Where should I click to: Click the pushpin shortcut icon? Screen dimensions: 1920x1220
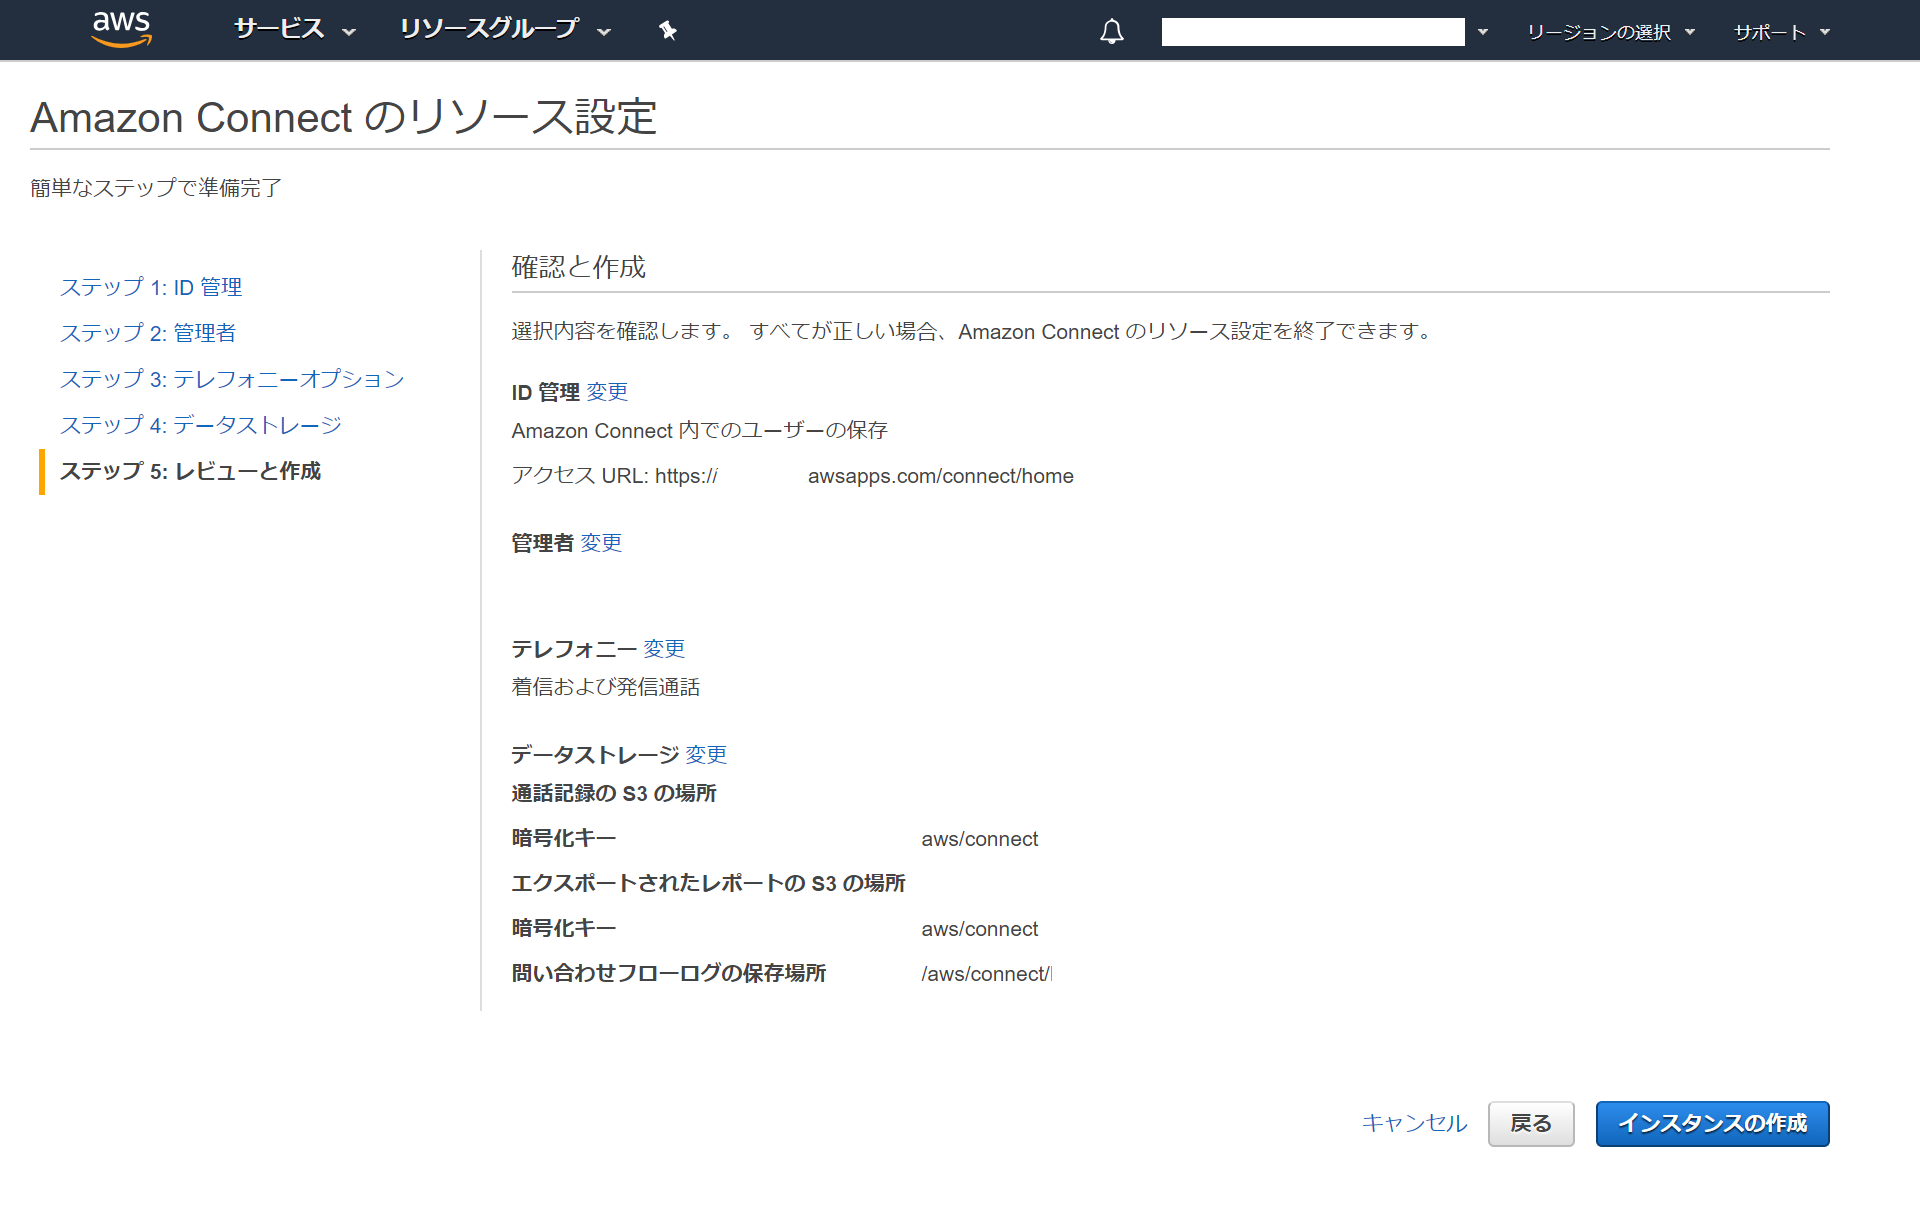pos(668,31)
